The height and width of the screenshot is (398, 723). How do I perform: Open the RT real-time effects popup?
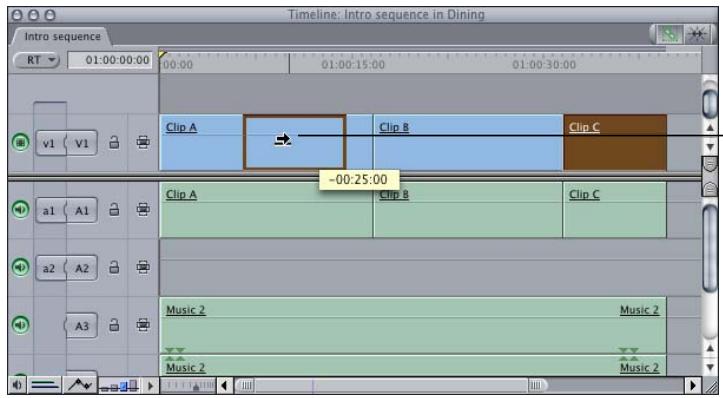pyautogui.click(x=37, y=60)
